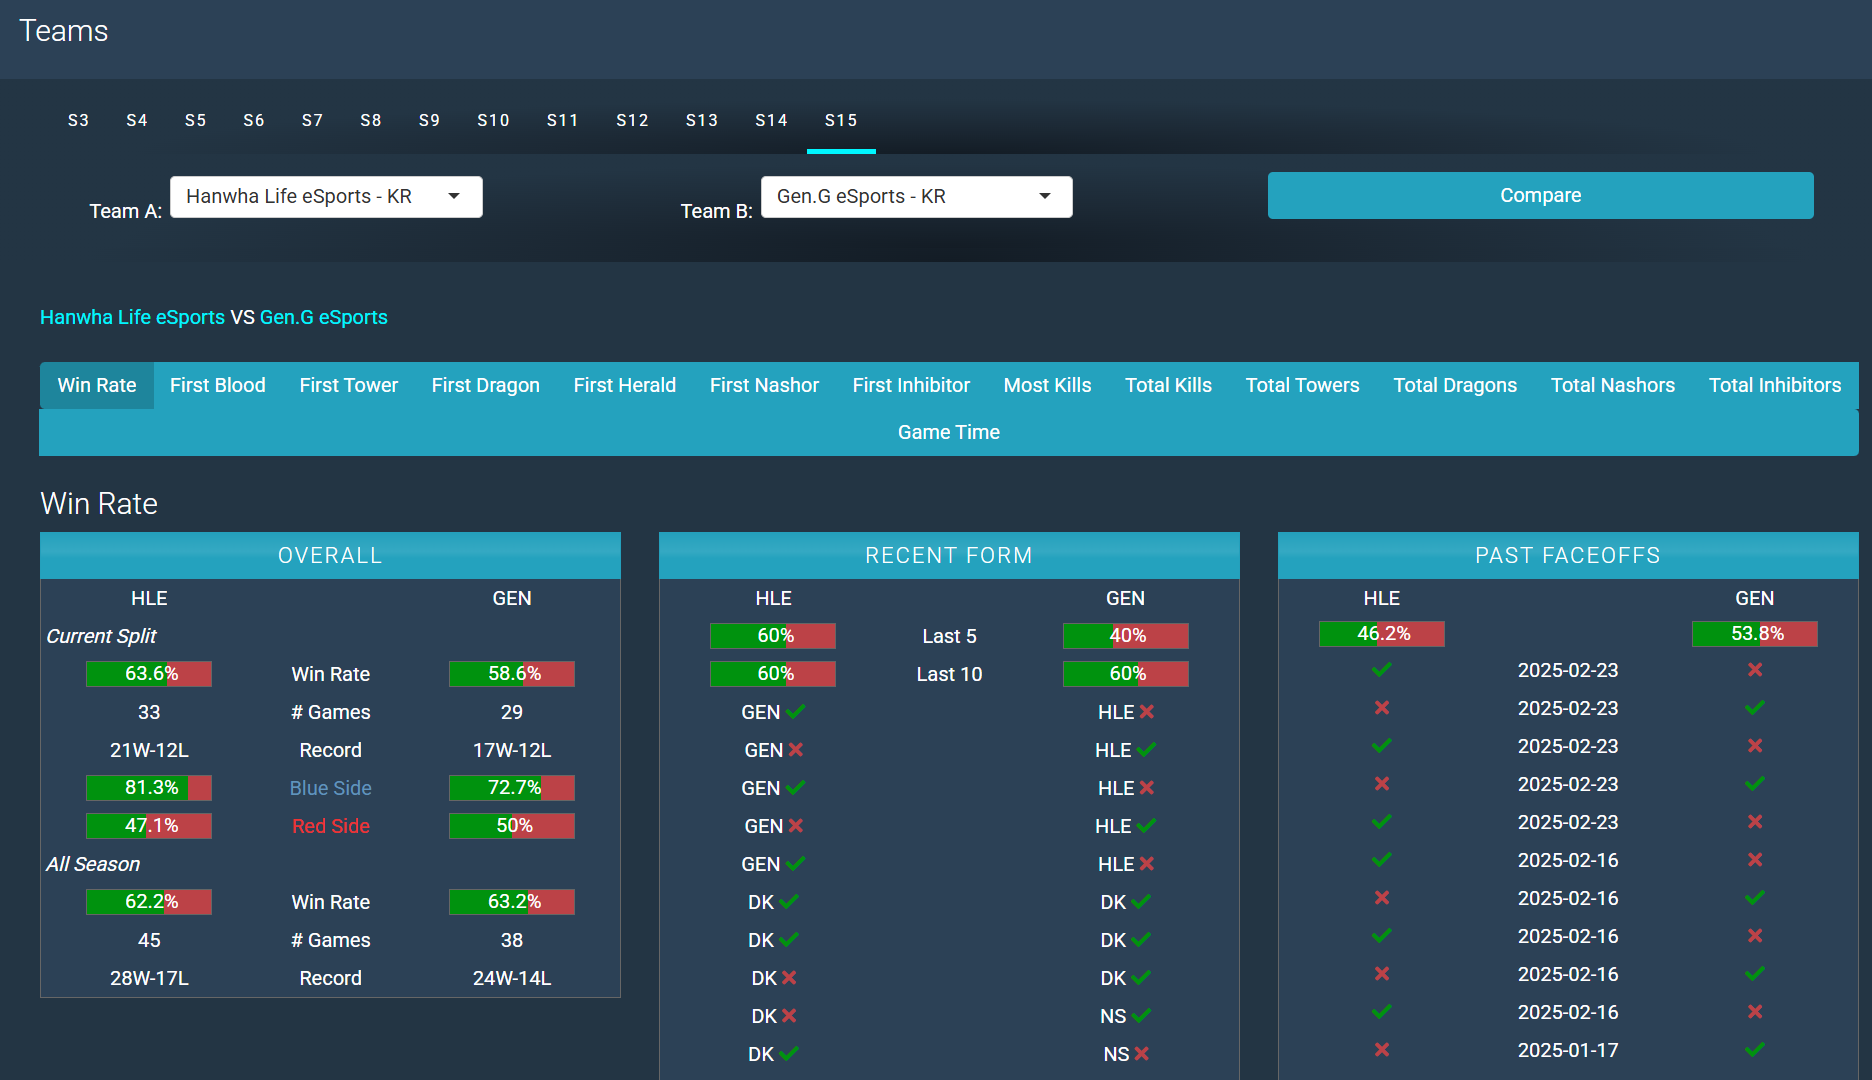
Task: Switch to the Total Dragons tab
Action: point(1455,385)
